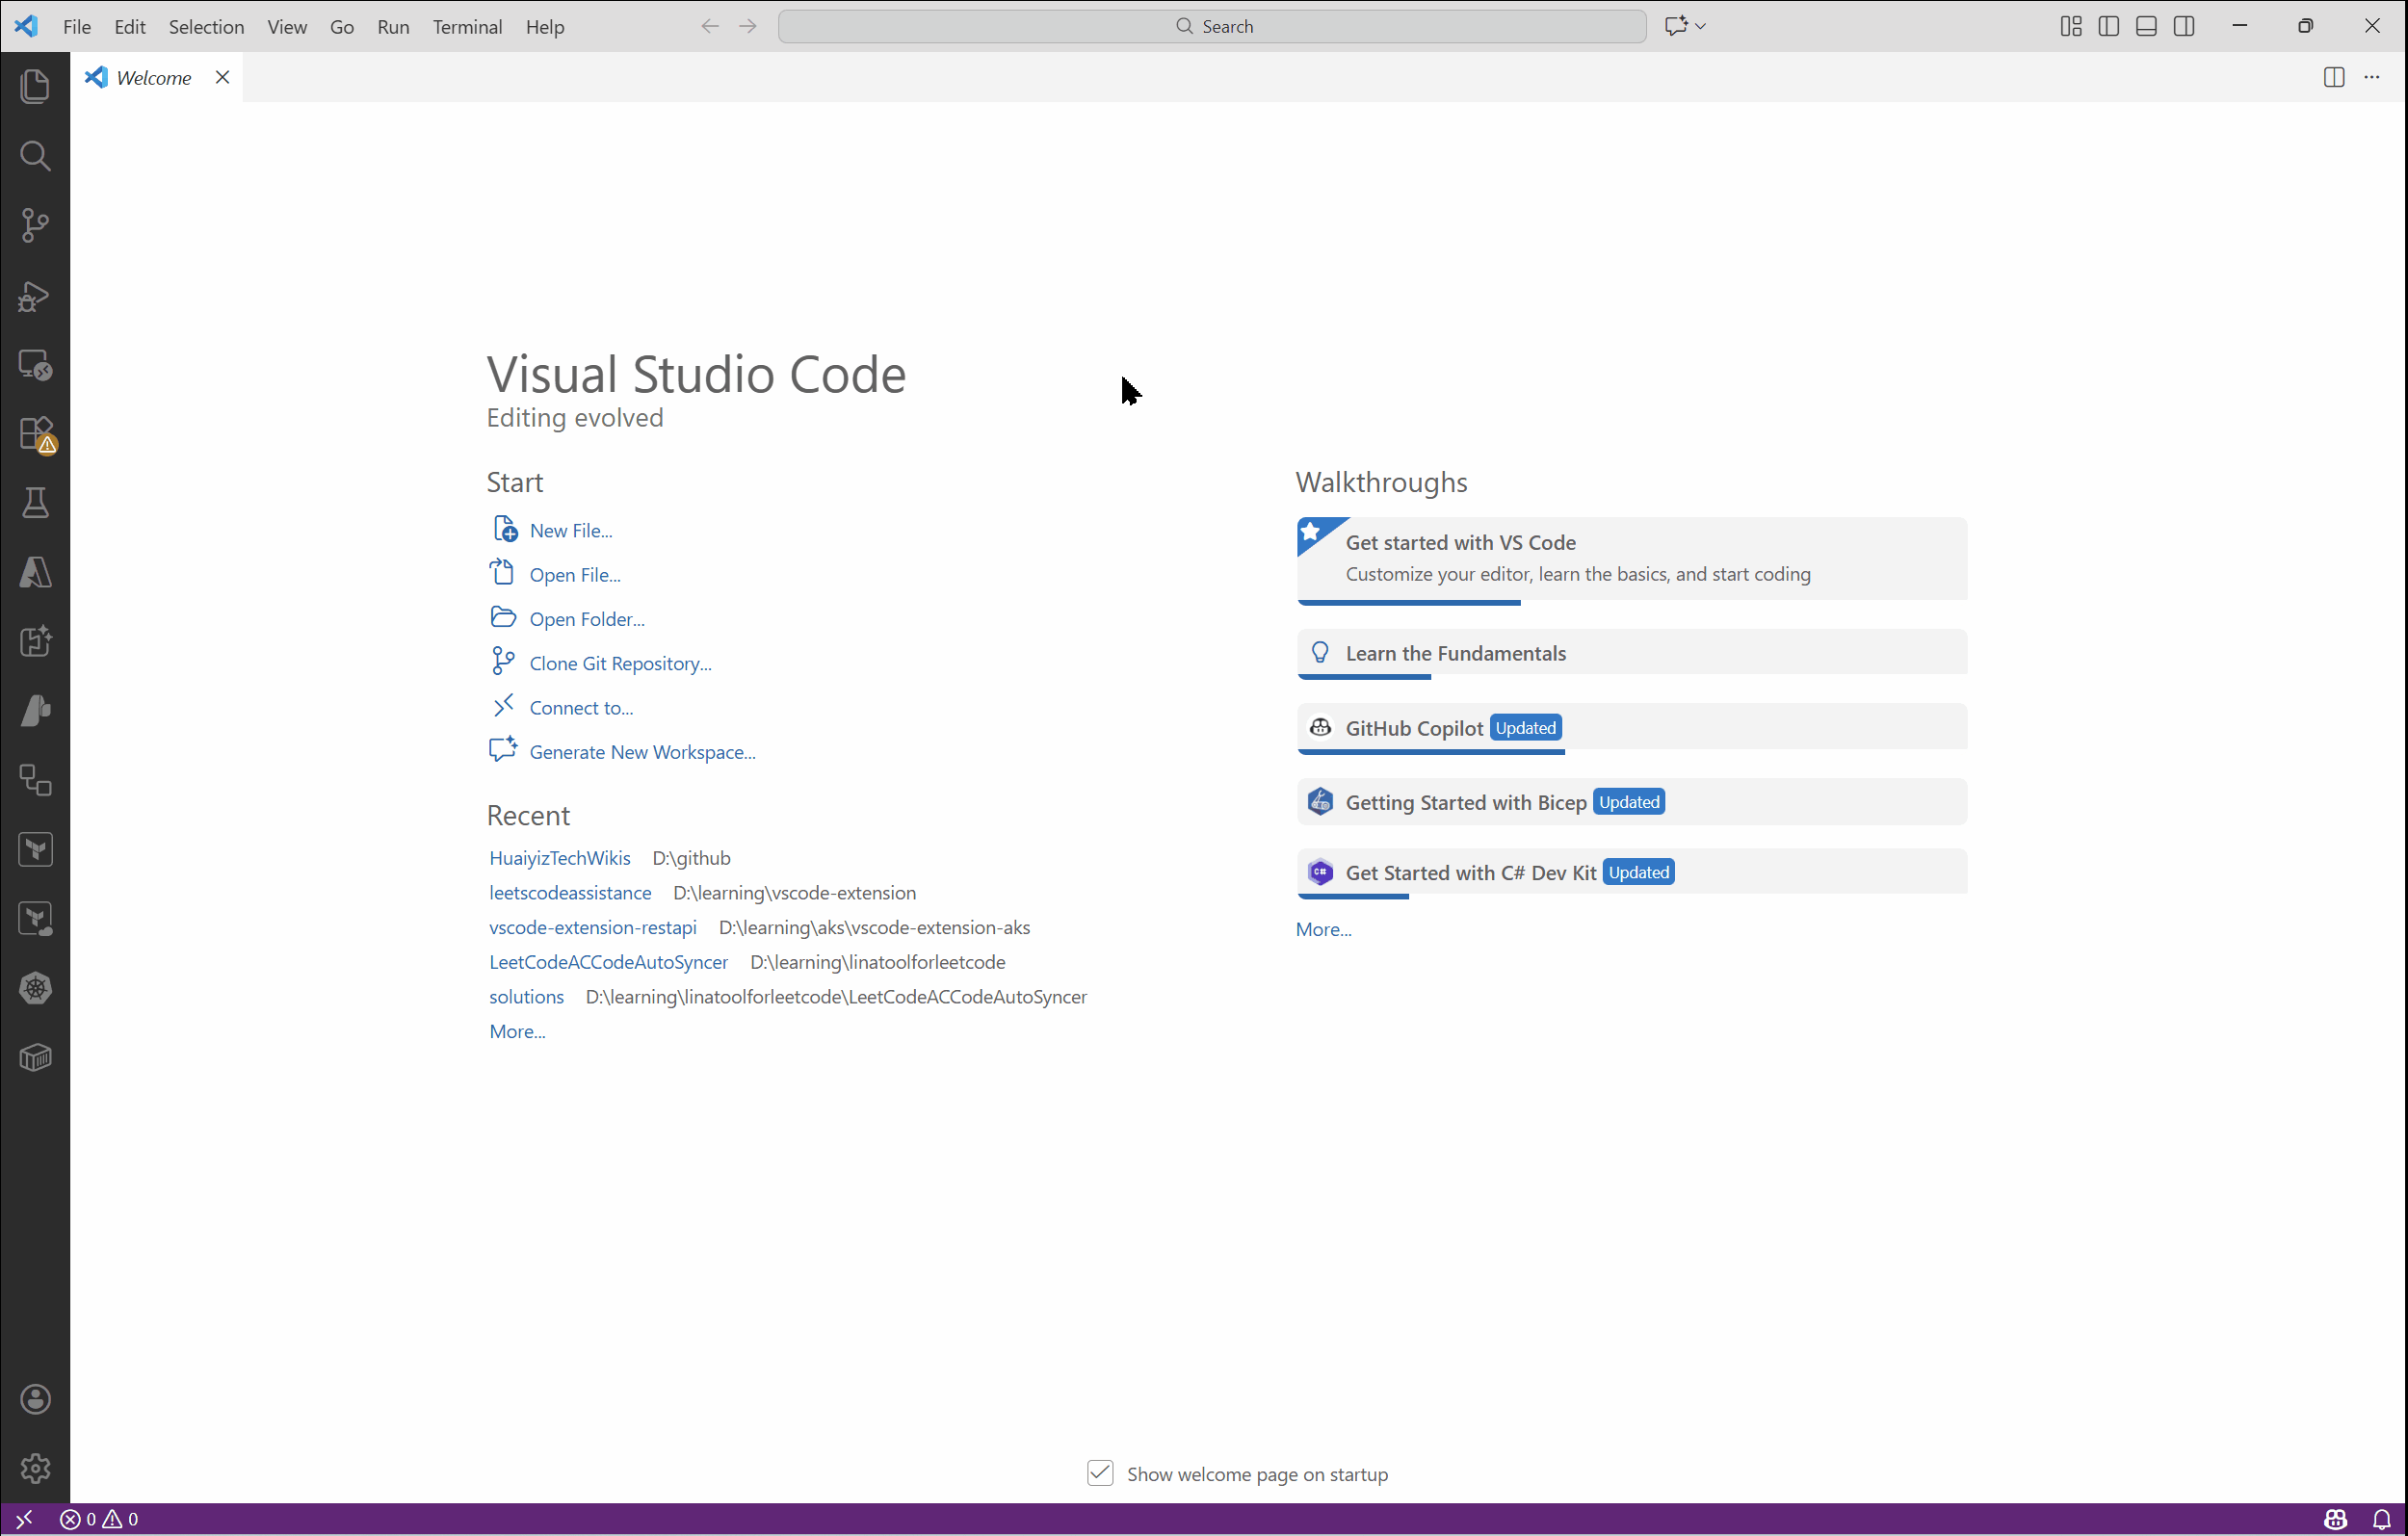The width and height of the screenshot is (2408, 1536).
Task: Open More Actions ellipsis in editor
Action: coord(2371,77)
